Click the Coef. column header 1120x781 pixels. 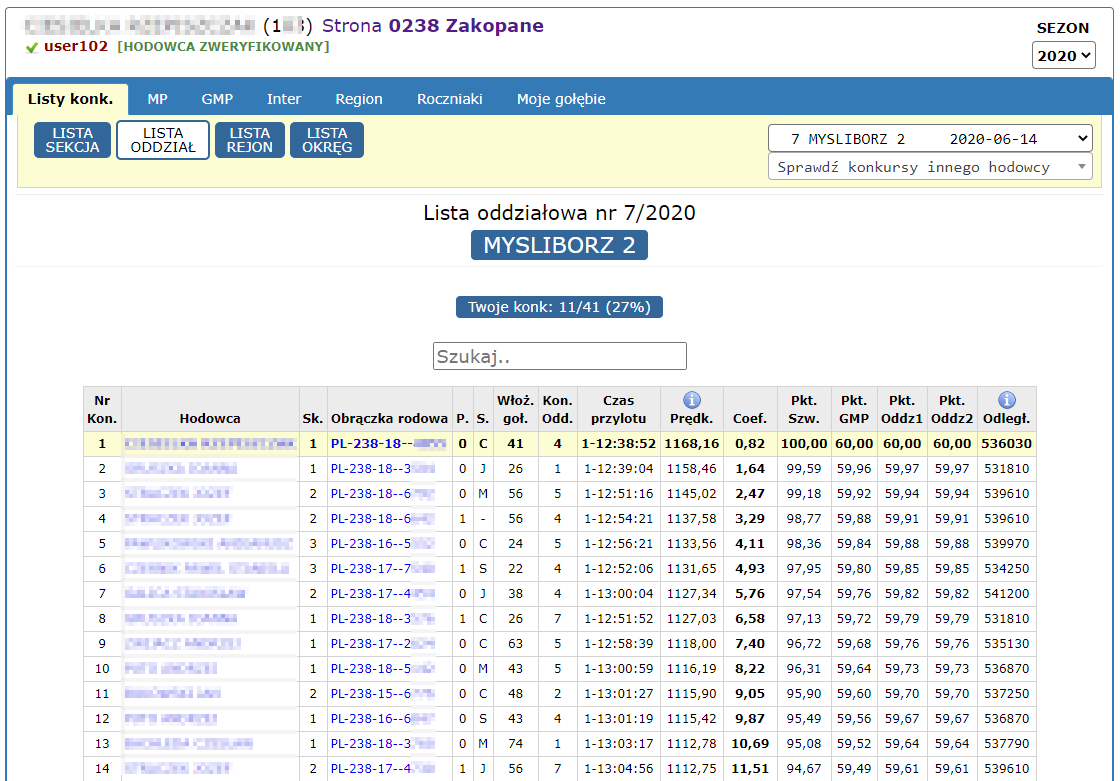coord(750,418)
